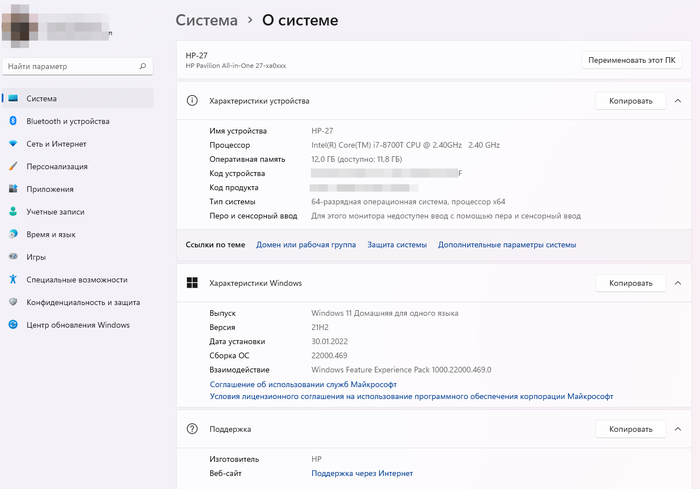Click the Учетные записи person icon
The width and height of the screenshot is (700, 489).
pyautogui.click(x=13, y=211)
